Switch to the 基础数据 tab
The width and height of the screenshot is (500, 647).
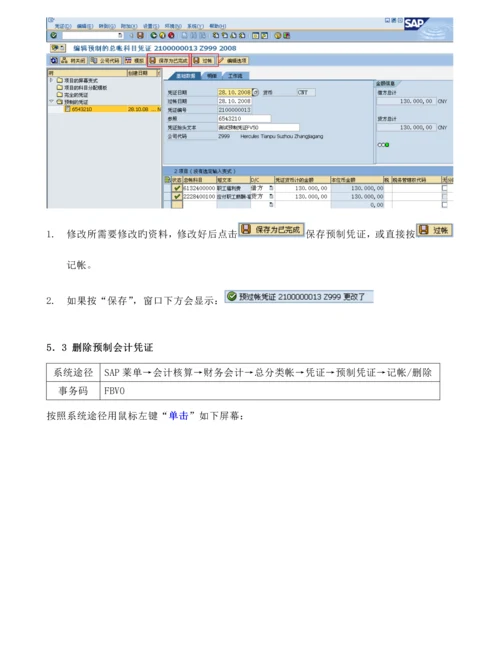pyautogui.click(x=184, y=76)
